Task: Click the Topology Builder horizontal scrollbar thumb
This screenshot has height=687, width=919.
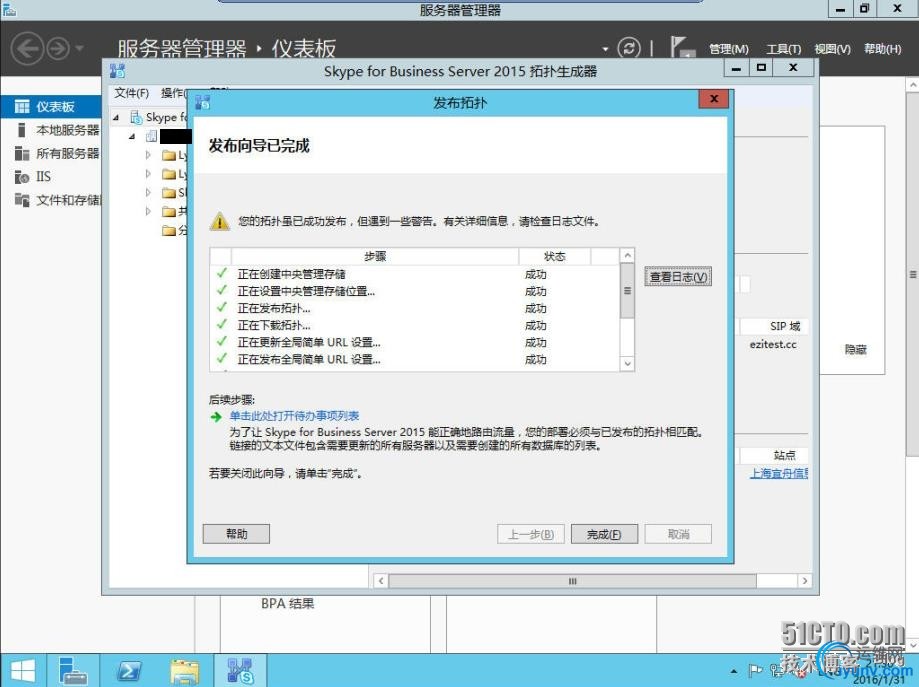Action: 572,581
